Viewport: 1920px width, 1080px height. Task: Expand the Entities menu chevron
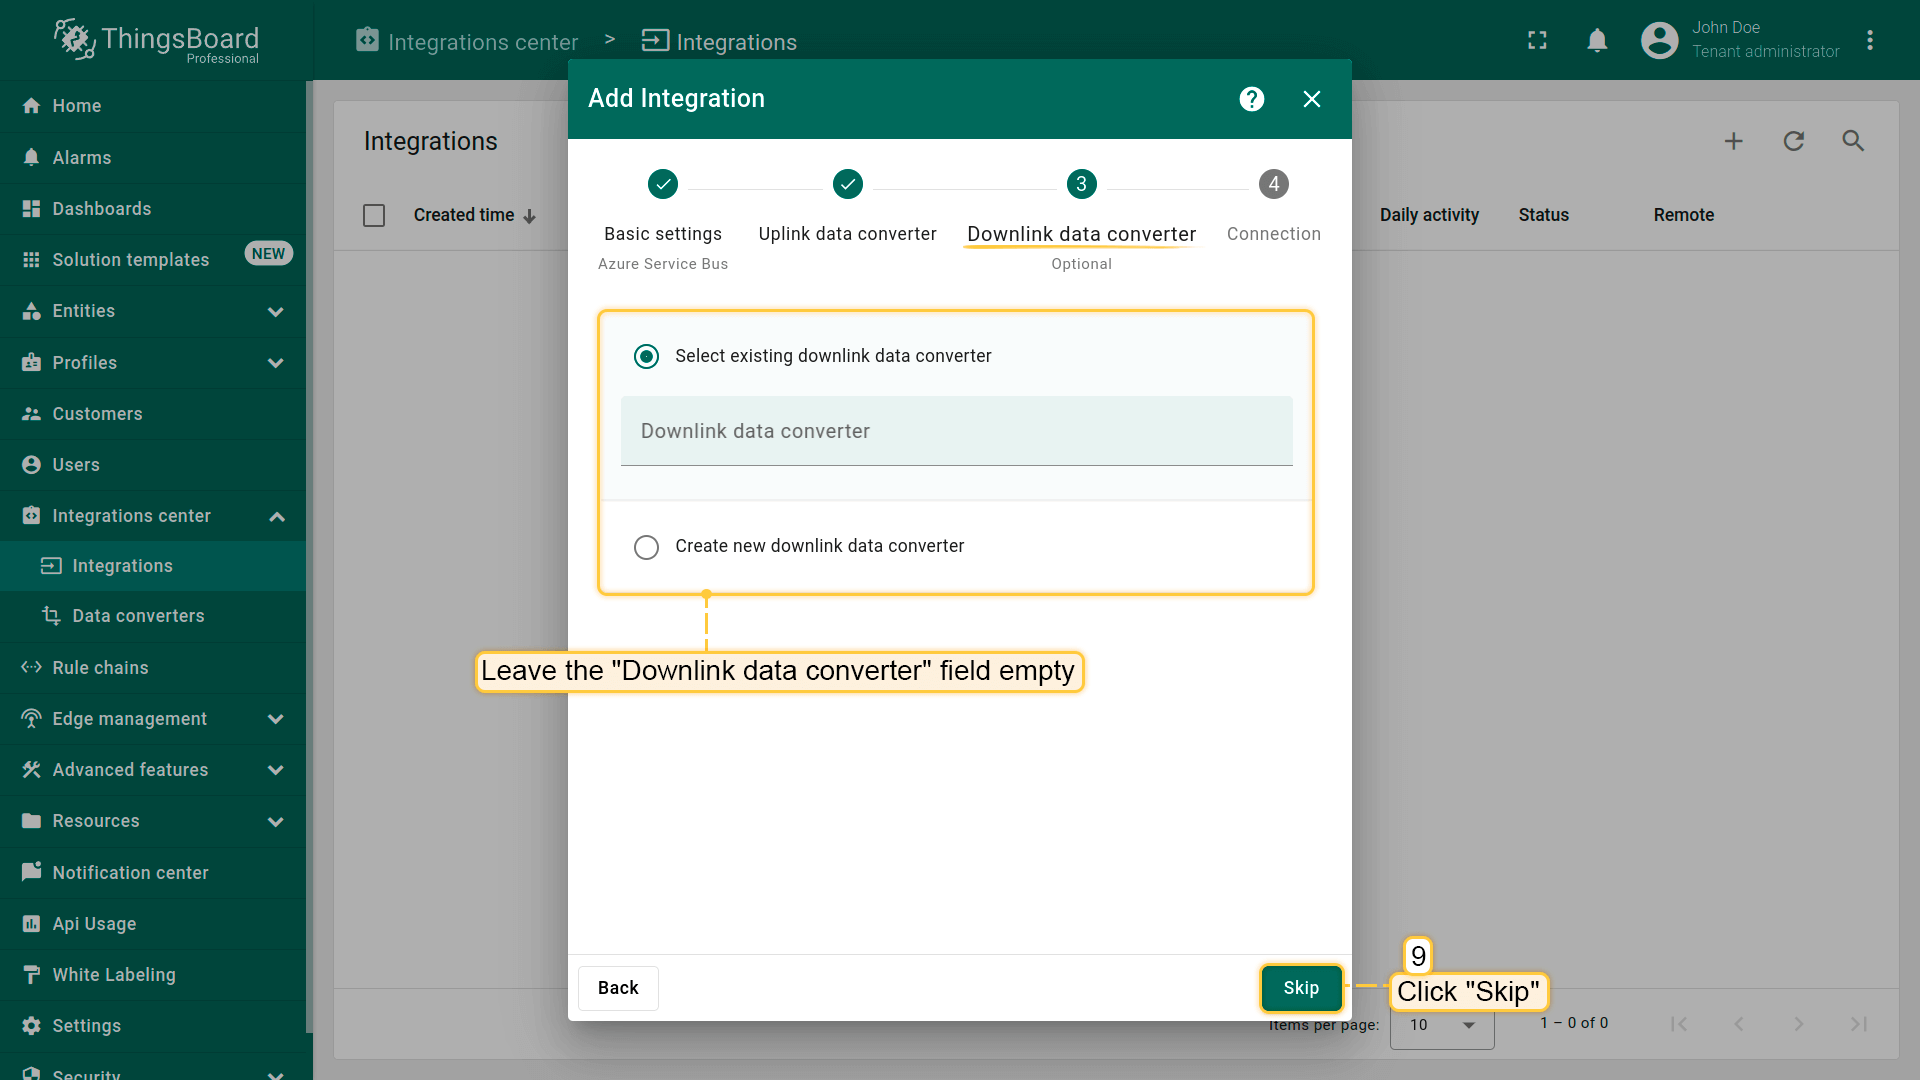276,312
